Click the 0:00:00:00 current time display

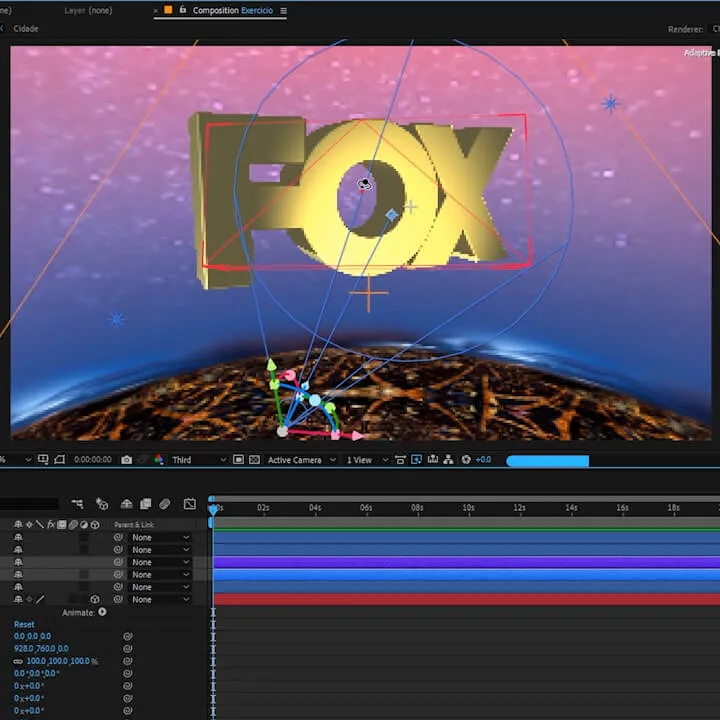93,460
